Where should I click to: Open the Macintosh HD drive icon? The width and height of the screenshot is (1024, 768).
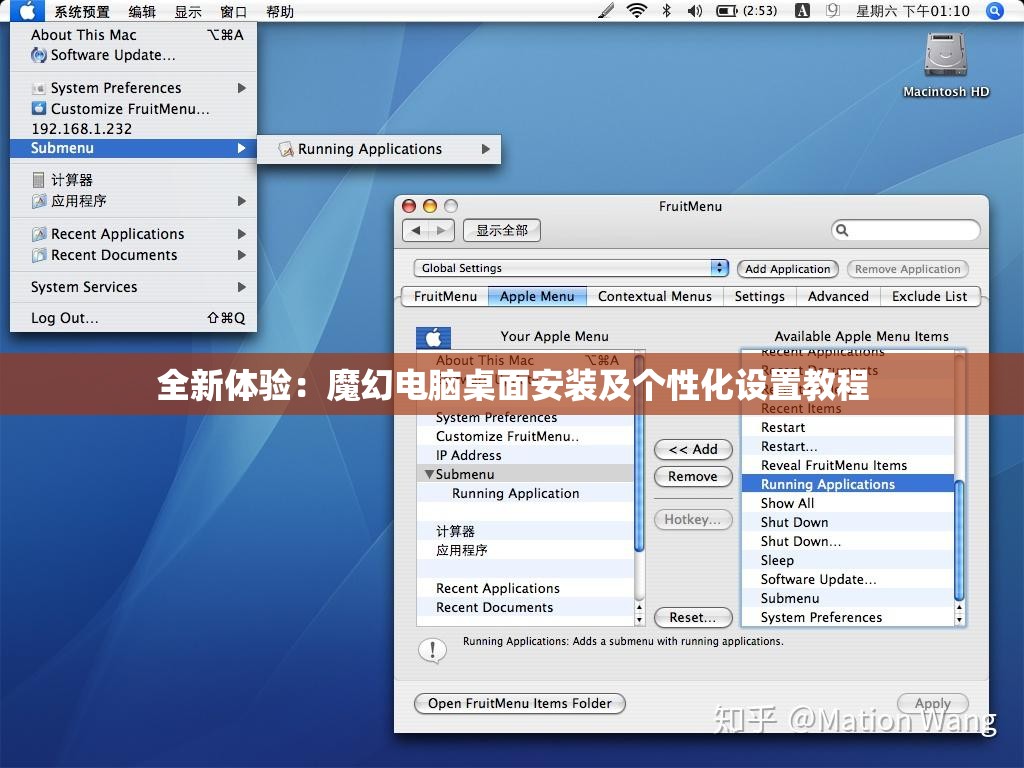tap(945, 55)
